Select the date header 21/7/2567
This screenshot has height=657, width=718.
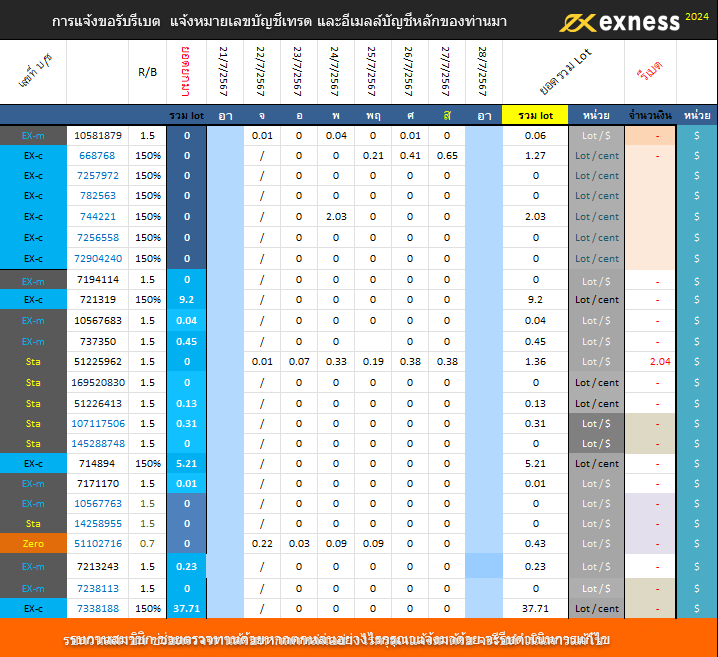223,71
